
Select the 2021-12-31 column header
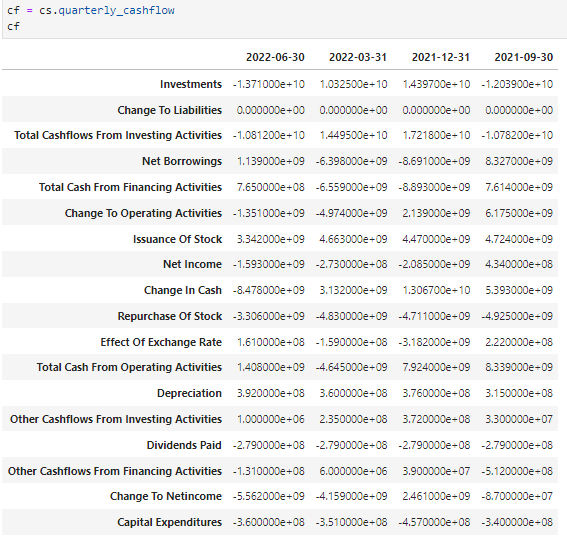[x=441, y=57]
